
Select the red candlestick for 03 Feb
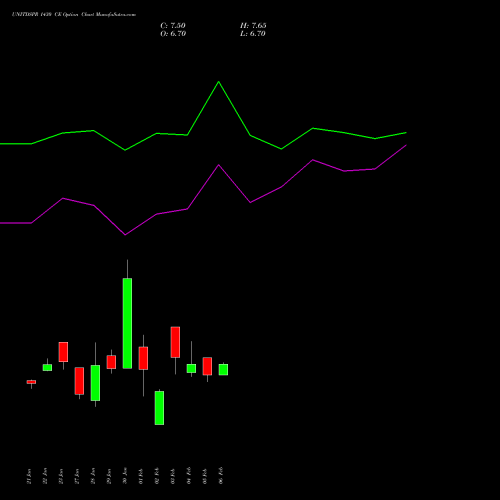click(175, 342)
